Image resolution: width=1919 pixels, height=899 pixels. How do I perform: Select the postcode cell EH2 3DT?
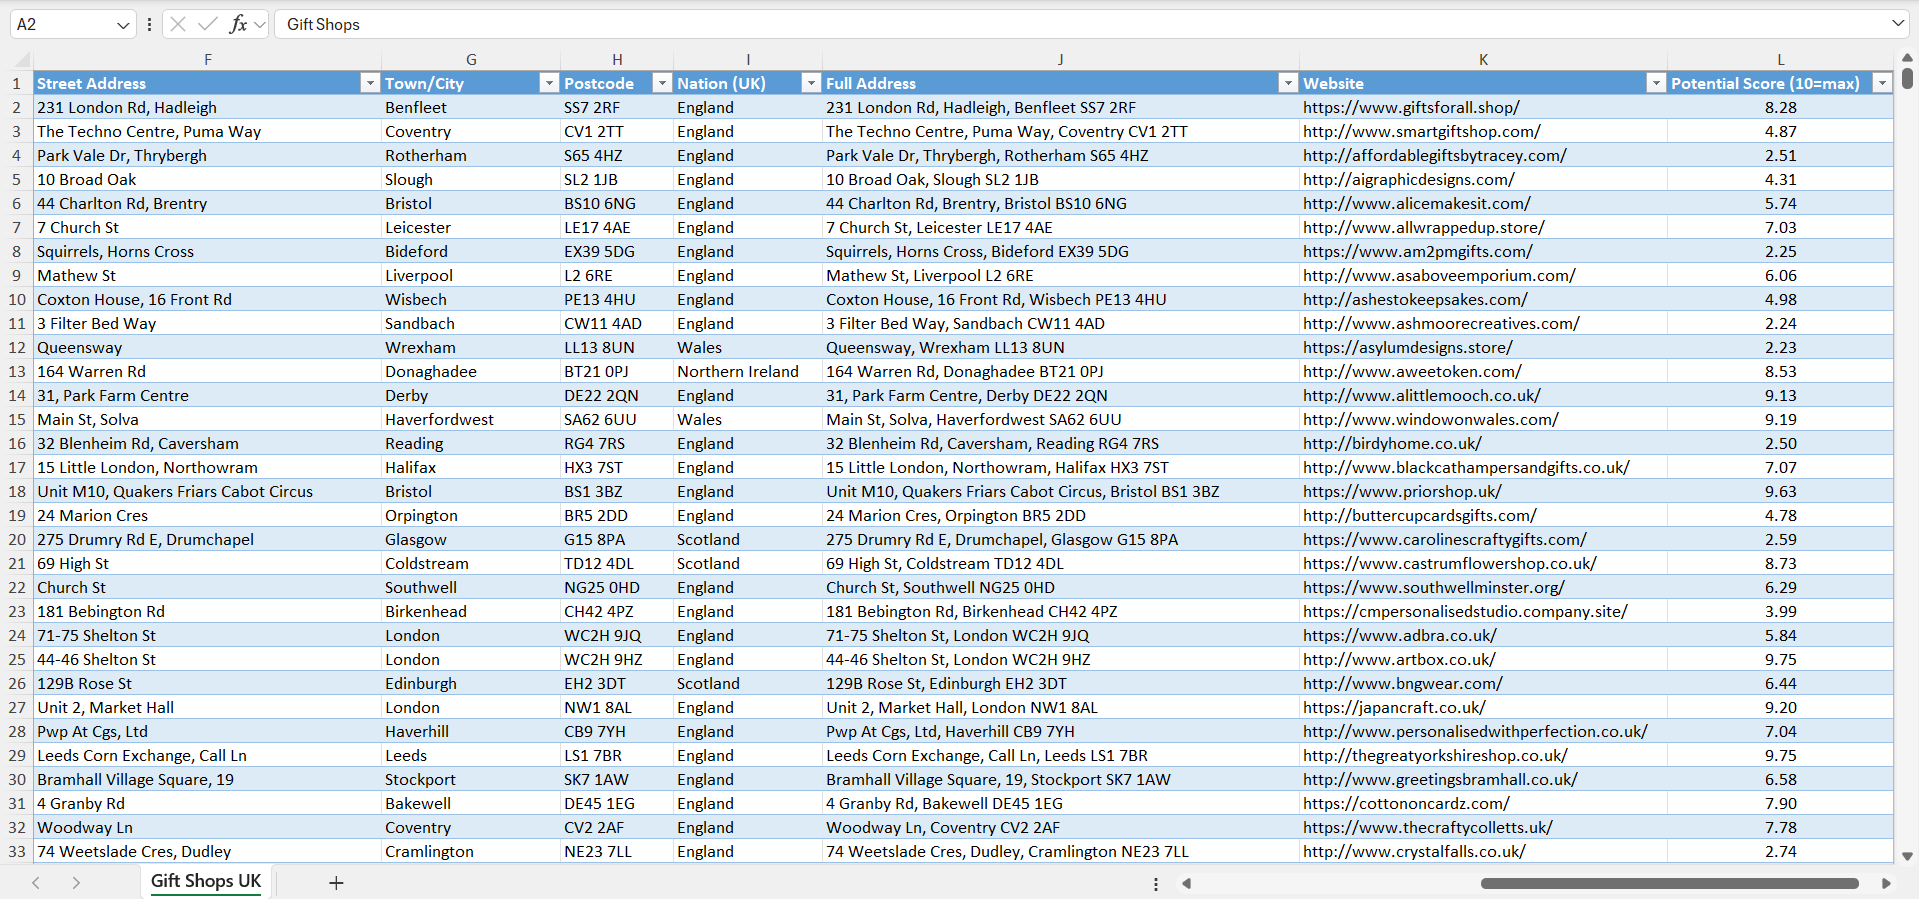pyautogui.click(x=616, y=683)
